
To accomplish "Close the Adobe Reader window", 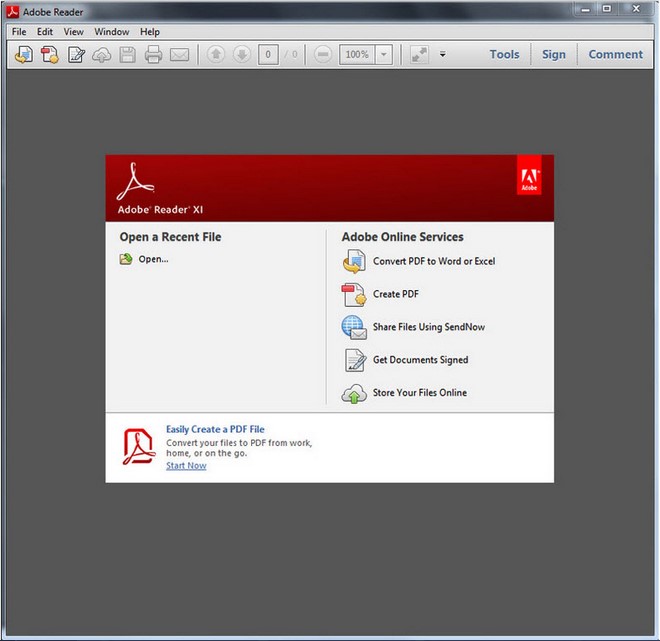I will tap(636, 9).
